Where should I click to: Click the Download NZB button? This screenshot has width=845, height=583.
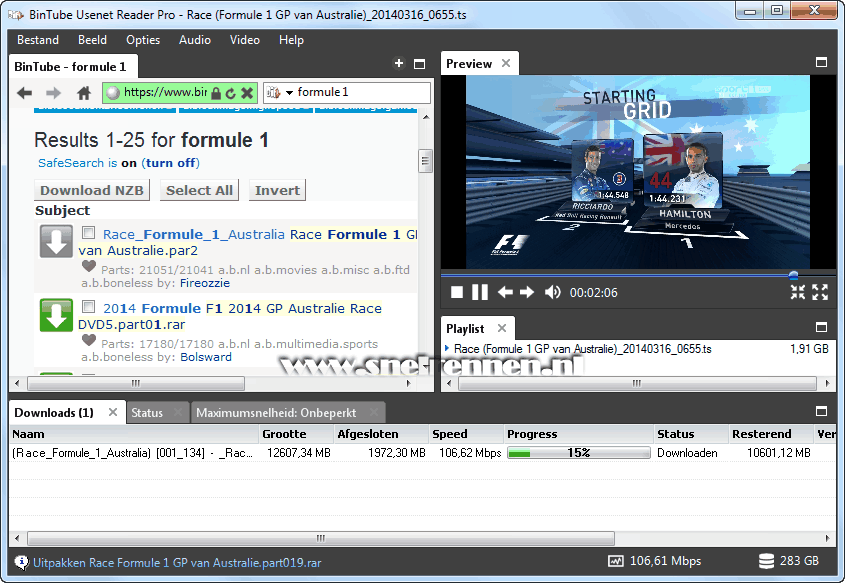(x=92, y=190)
